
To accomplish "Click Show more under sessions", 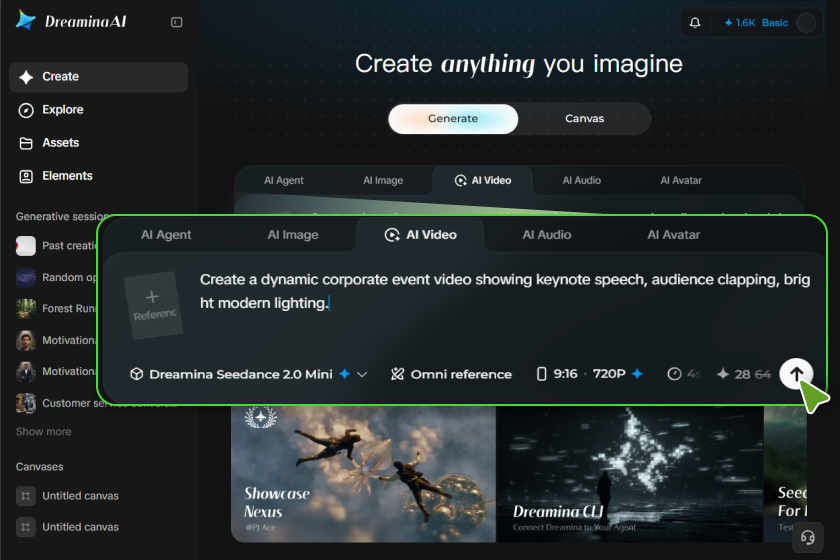I will click(x=43, y=431).
